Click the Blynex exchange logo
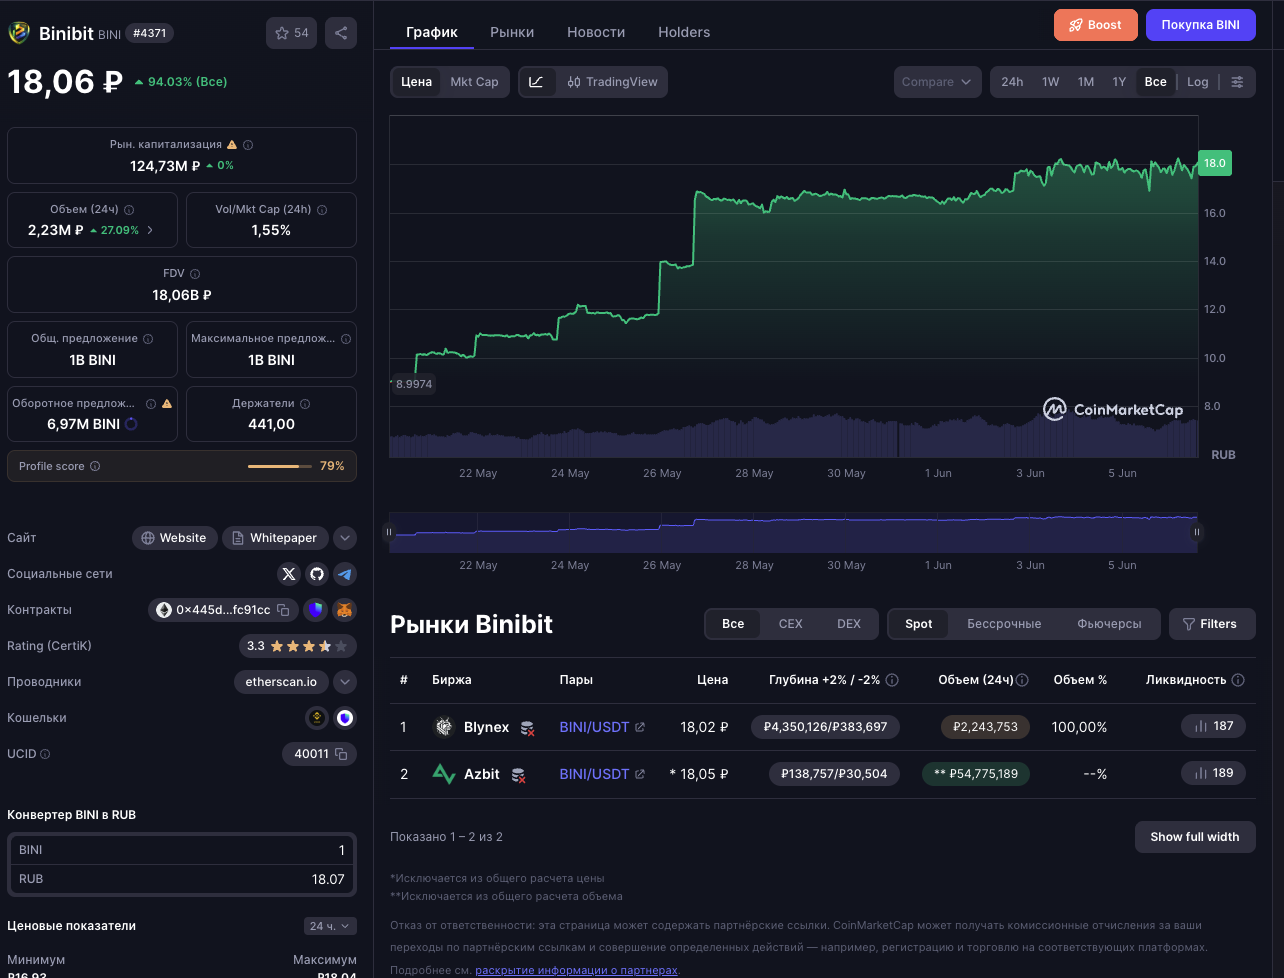The height and width of the screenshot is (978, 1284). point(444,727)
